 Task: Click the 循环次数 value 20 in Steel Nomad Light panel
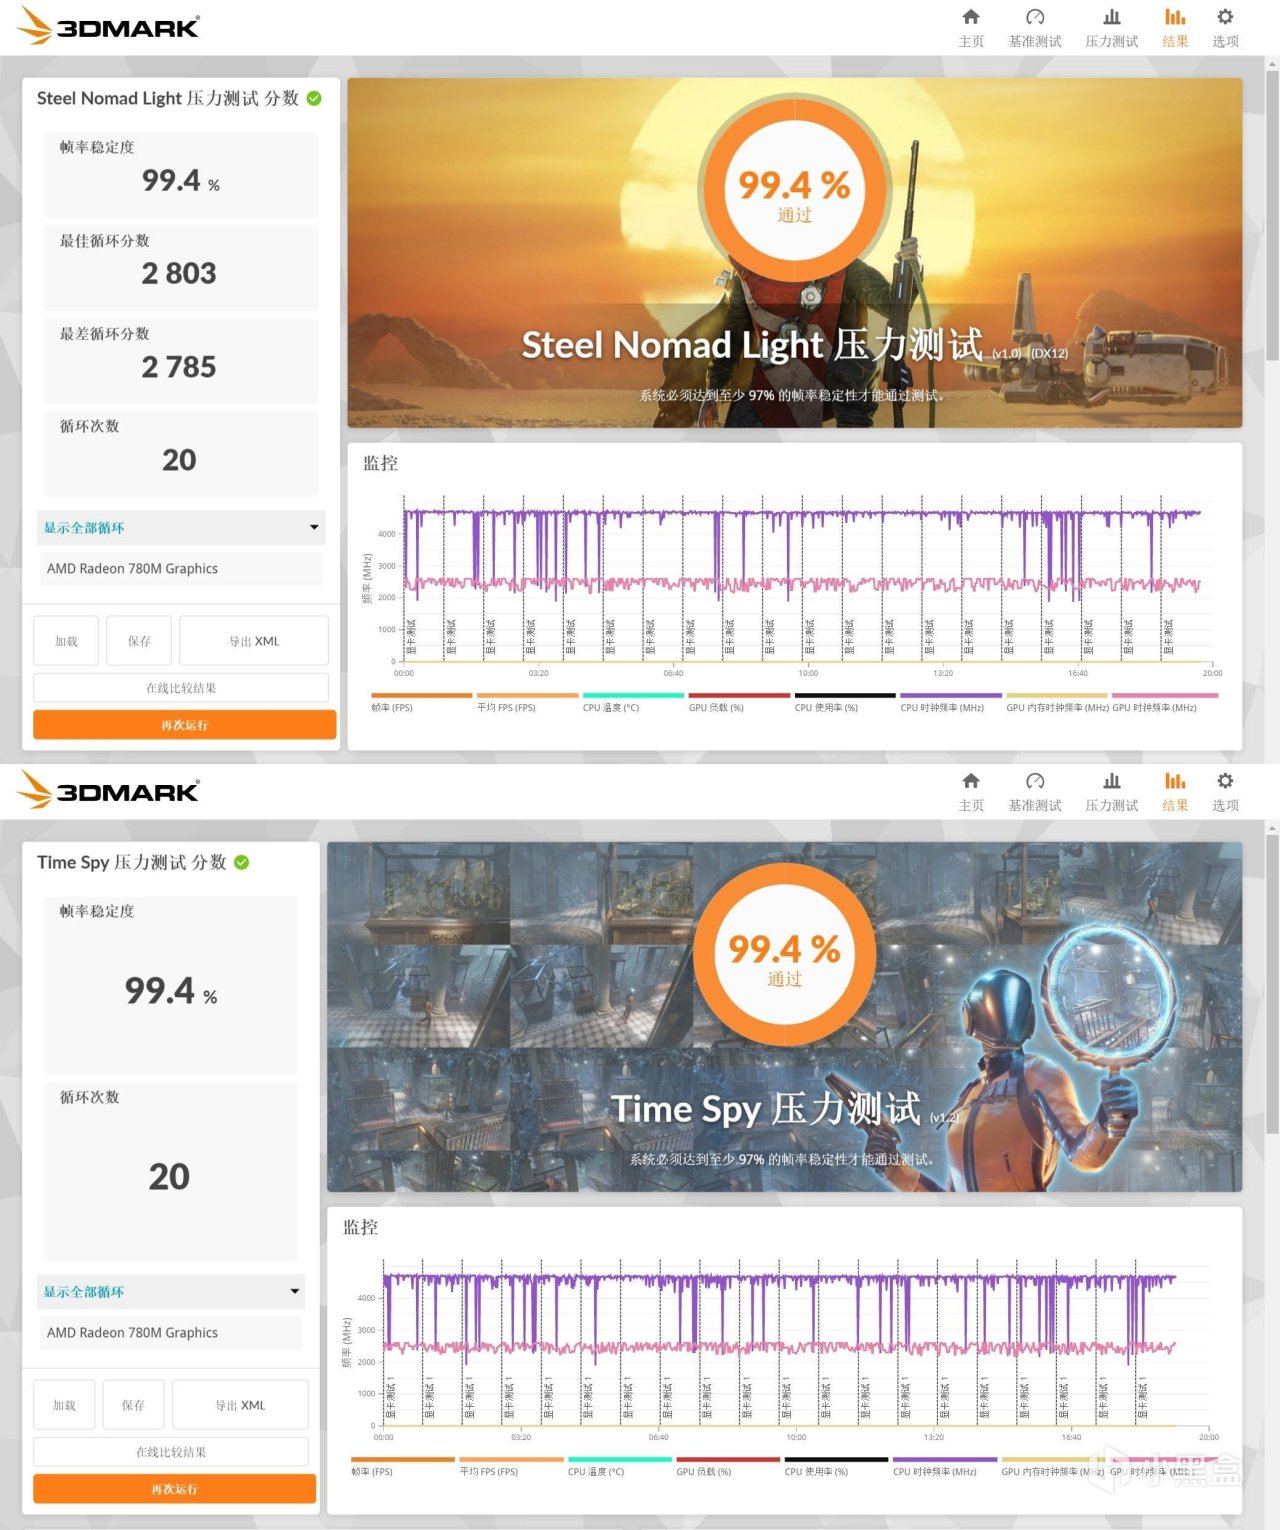[x=180, y=460]
